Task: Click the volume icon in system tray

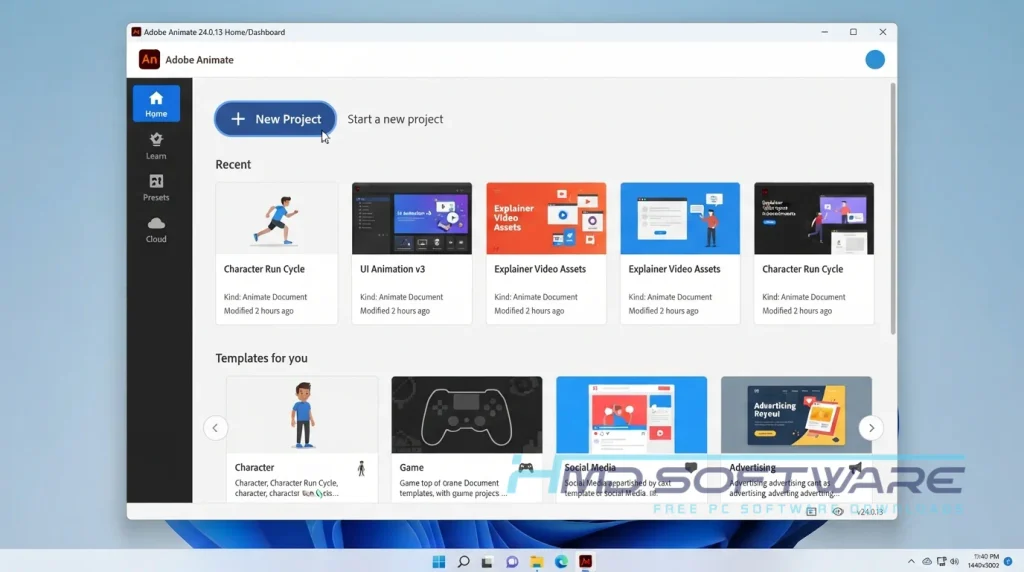Action: point(955,562)
